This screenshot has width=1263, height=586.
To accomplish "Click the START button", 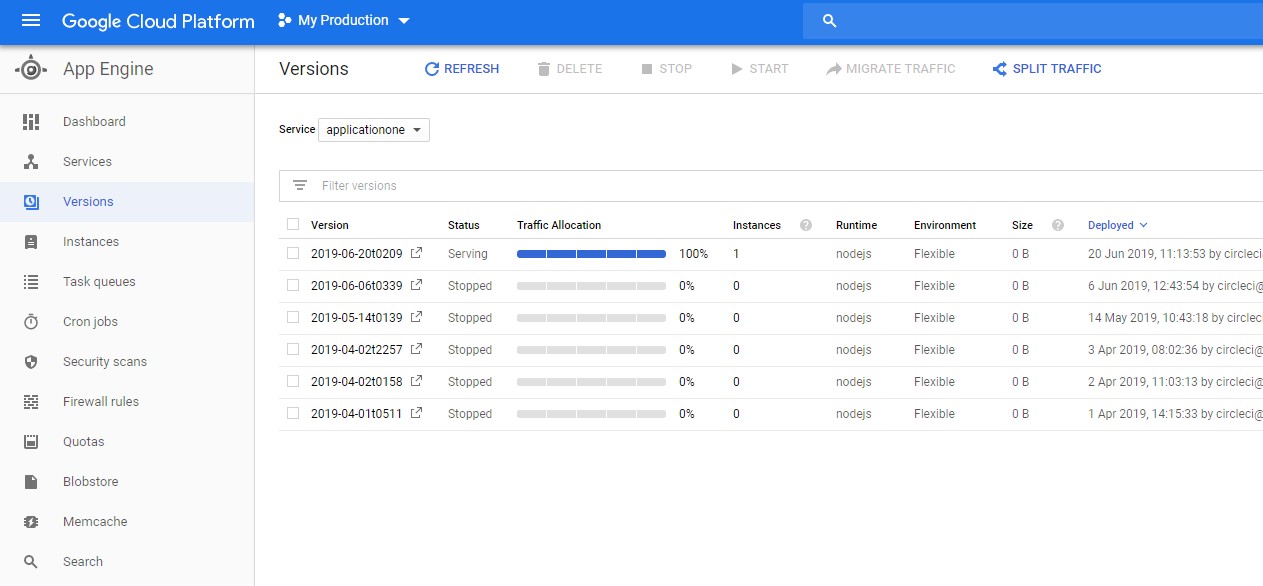I will coord(760,69).
